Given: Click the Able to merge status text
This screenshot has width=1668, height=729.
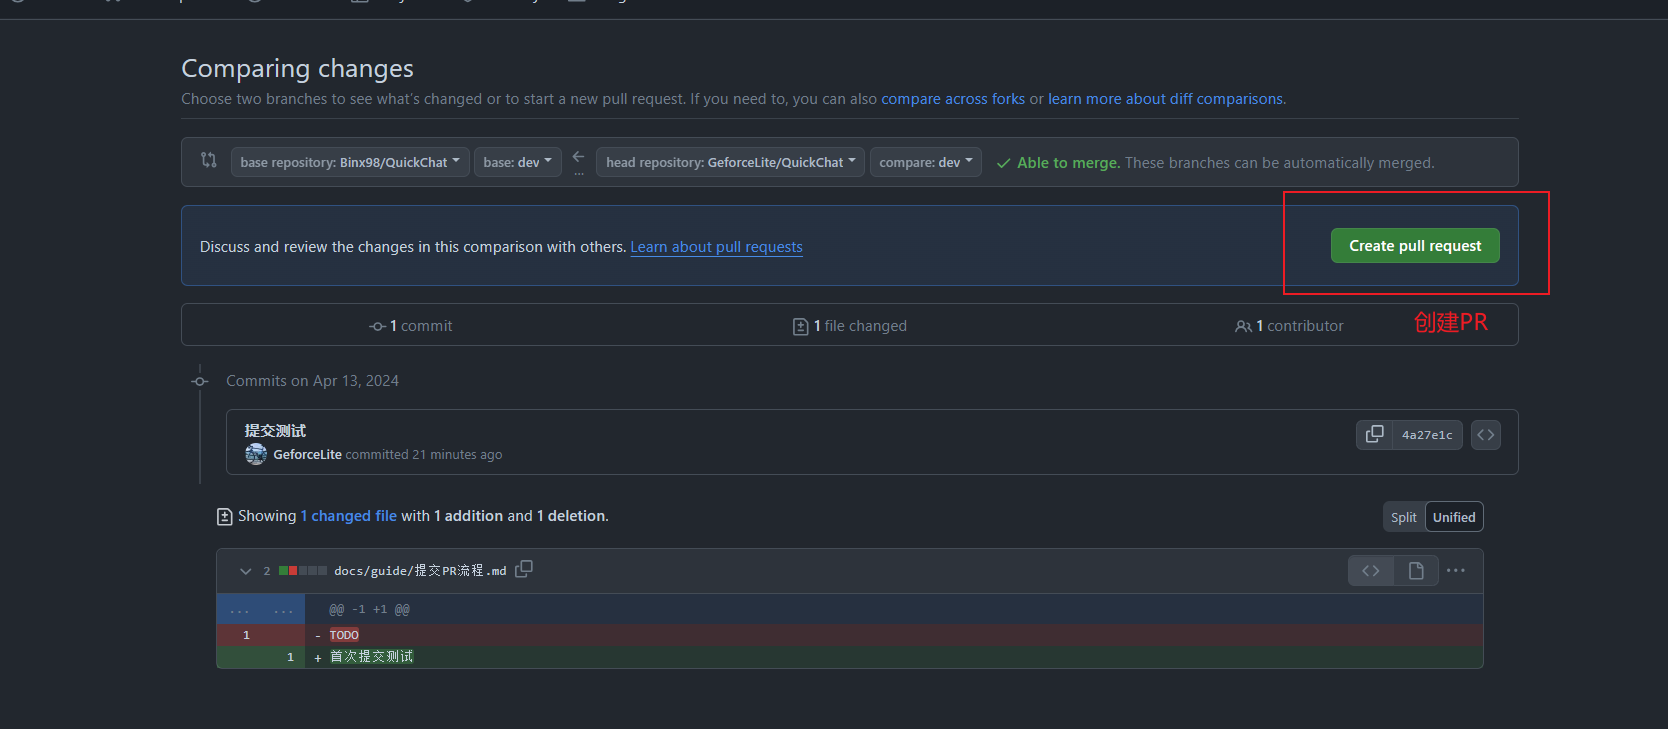Looking at the screenshot, I should 1068,163.
